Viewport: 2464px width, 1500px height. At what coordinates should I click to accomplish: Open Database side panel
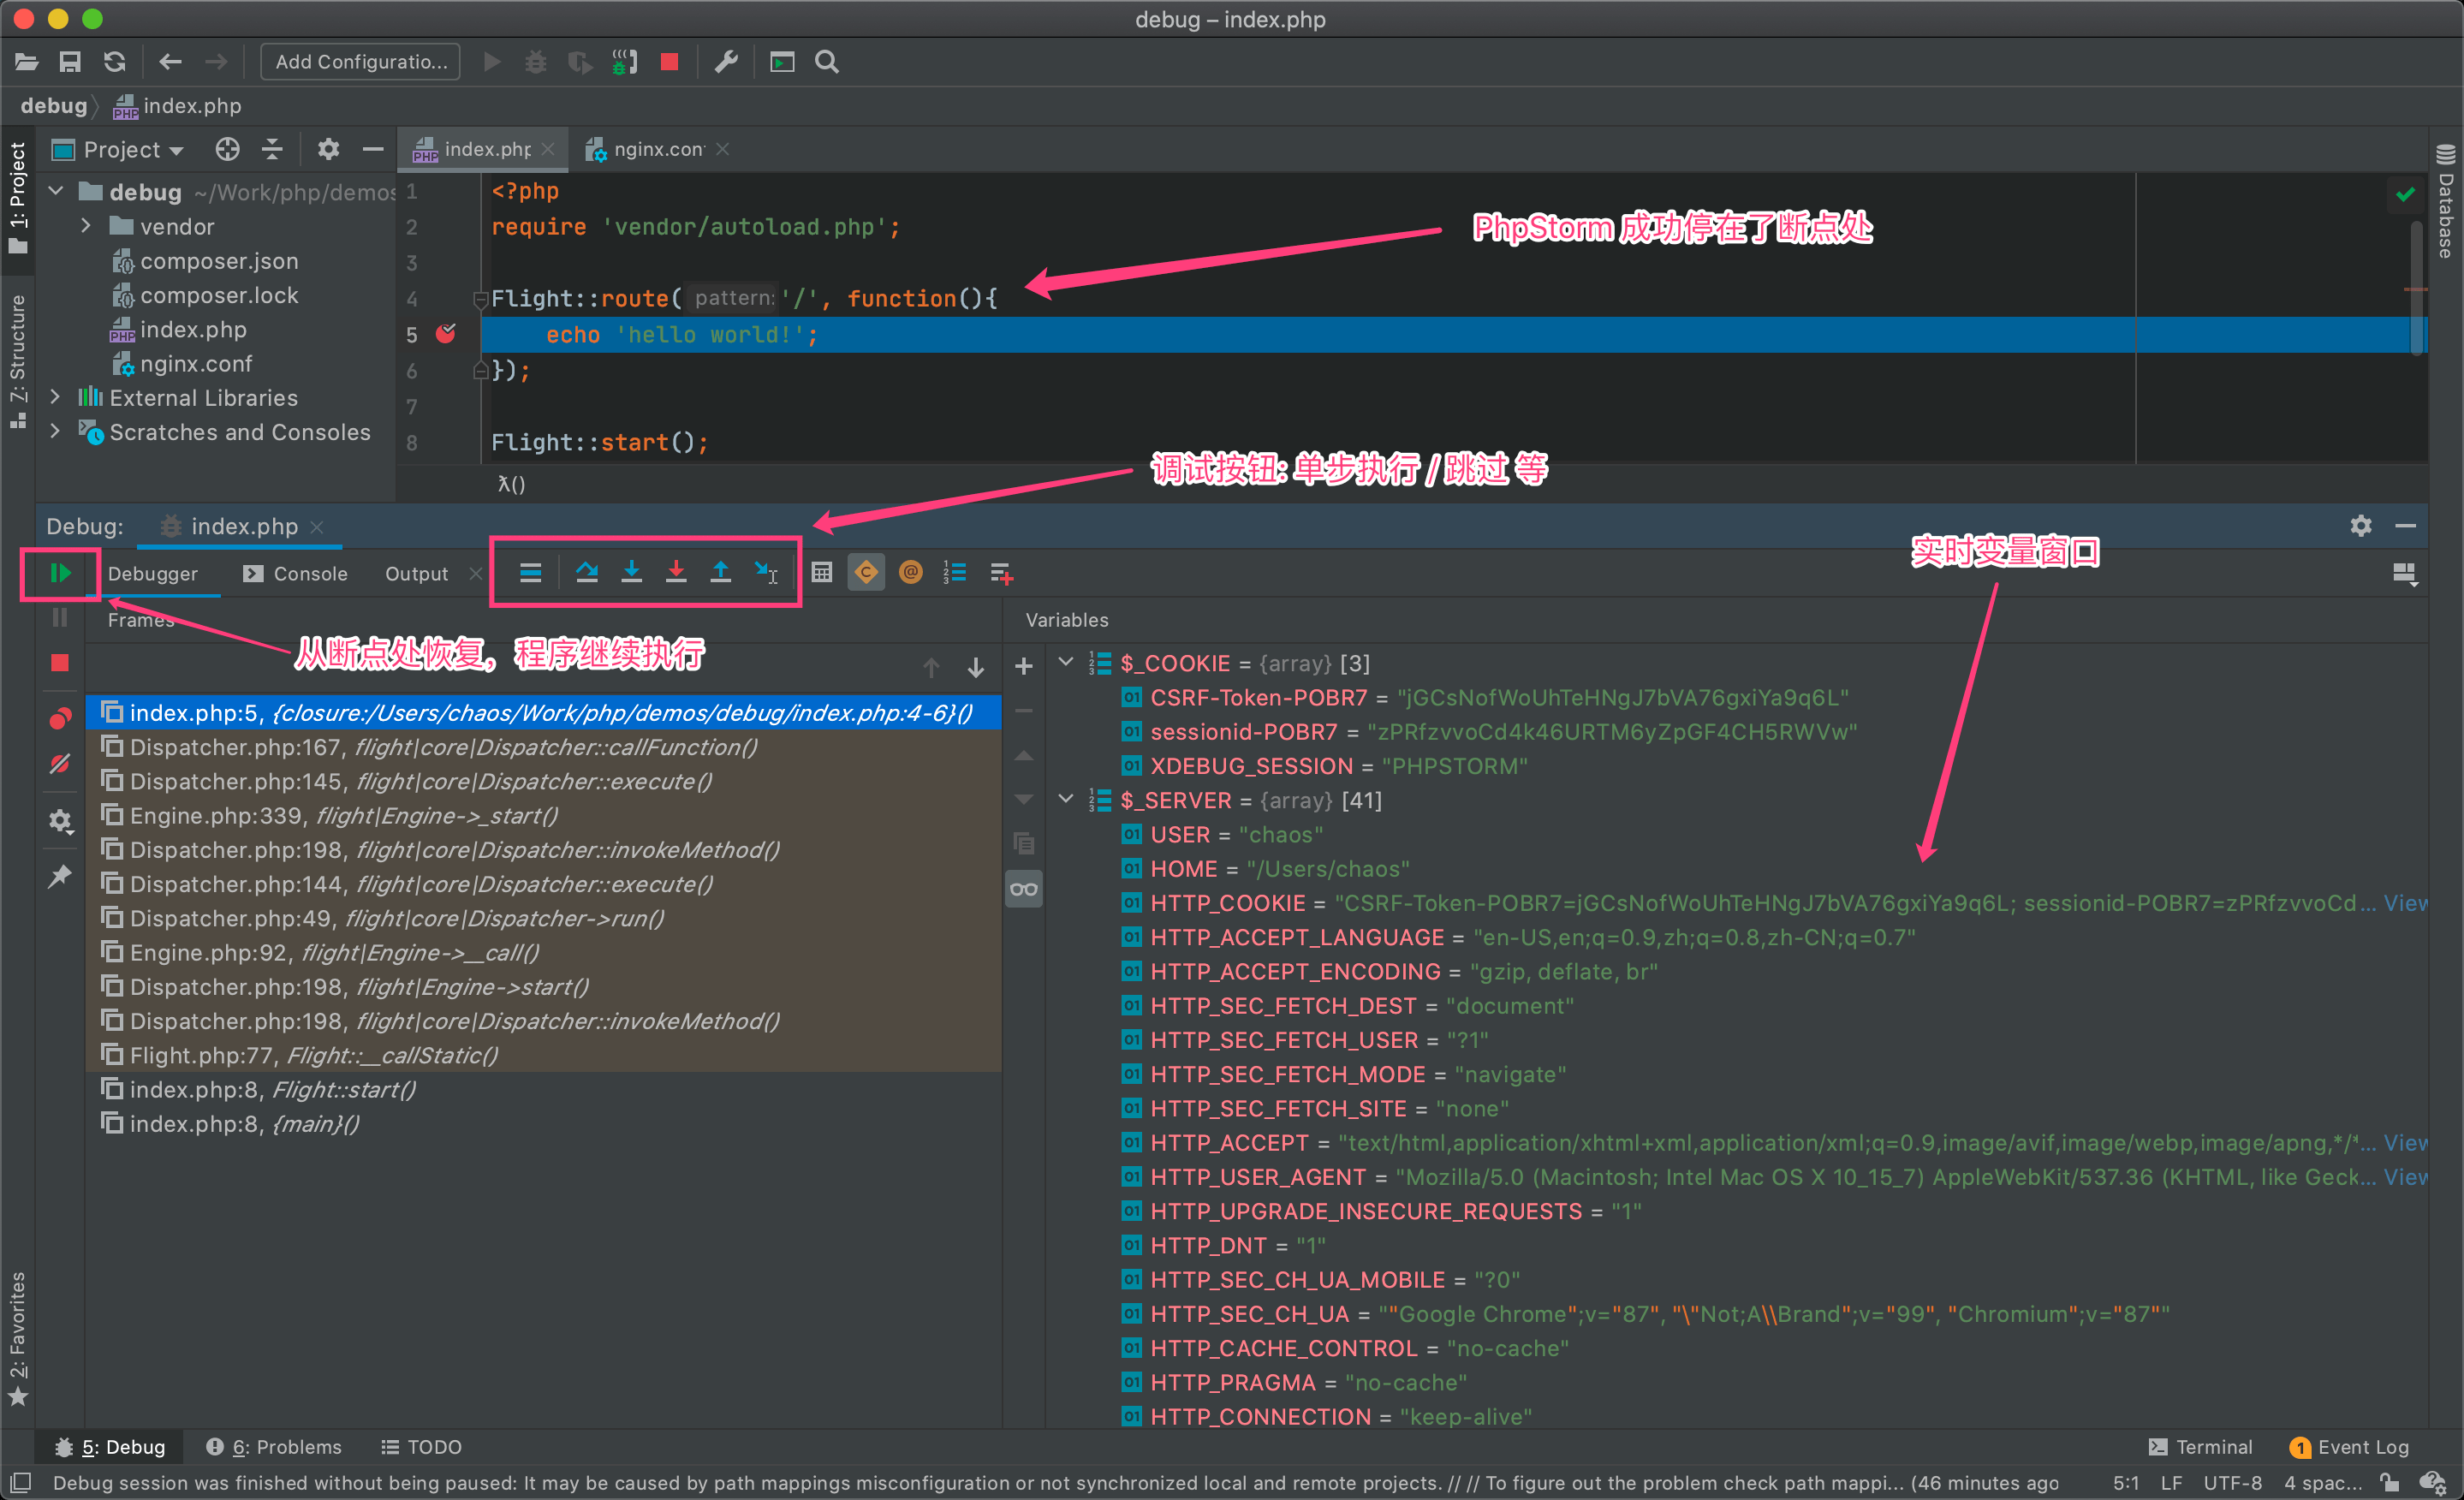coord(2446,200)
